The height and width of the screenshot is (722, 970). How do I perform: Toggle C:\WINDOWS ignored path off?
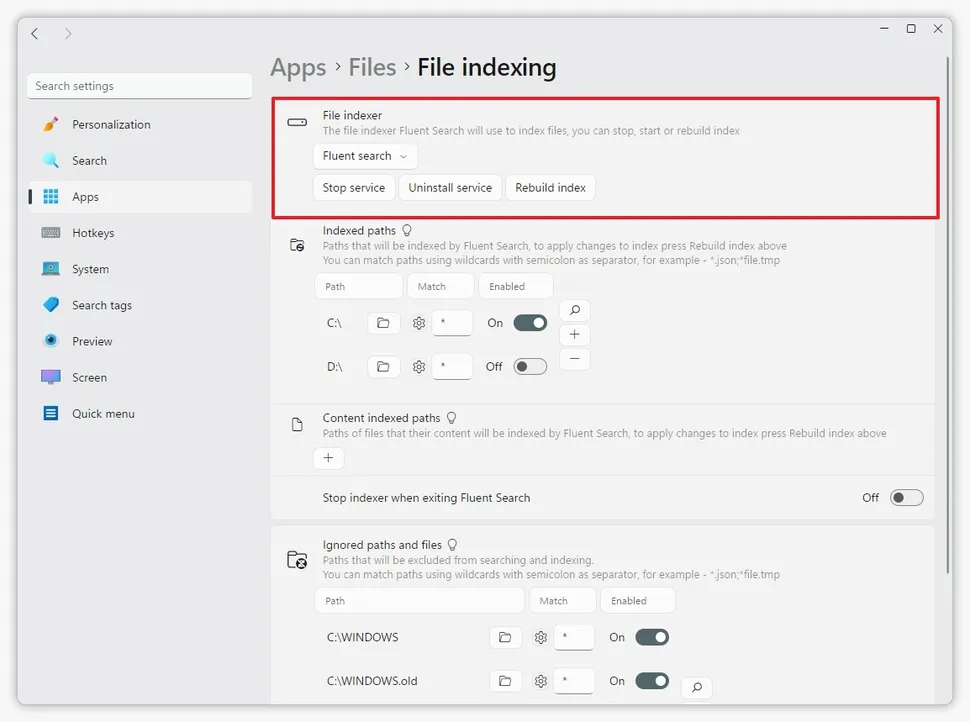(652, 637)
